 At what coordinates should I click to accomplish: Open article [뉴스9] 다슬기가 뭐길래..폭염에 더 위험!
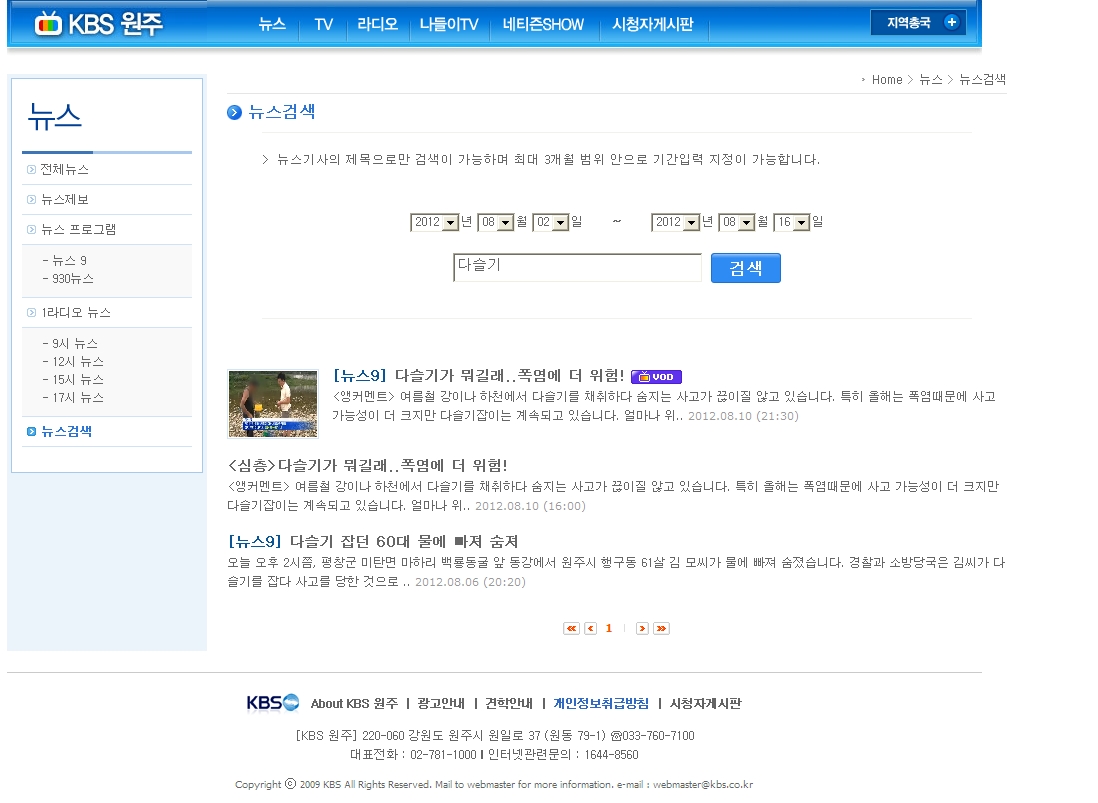478,376
